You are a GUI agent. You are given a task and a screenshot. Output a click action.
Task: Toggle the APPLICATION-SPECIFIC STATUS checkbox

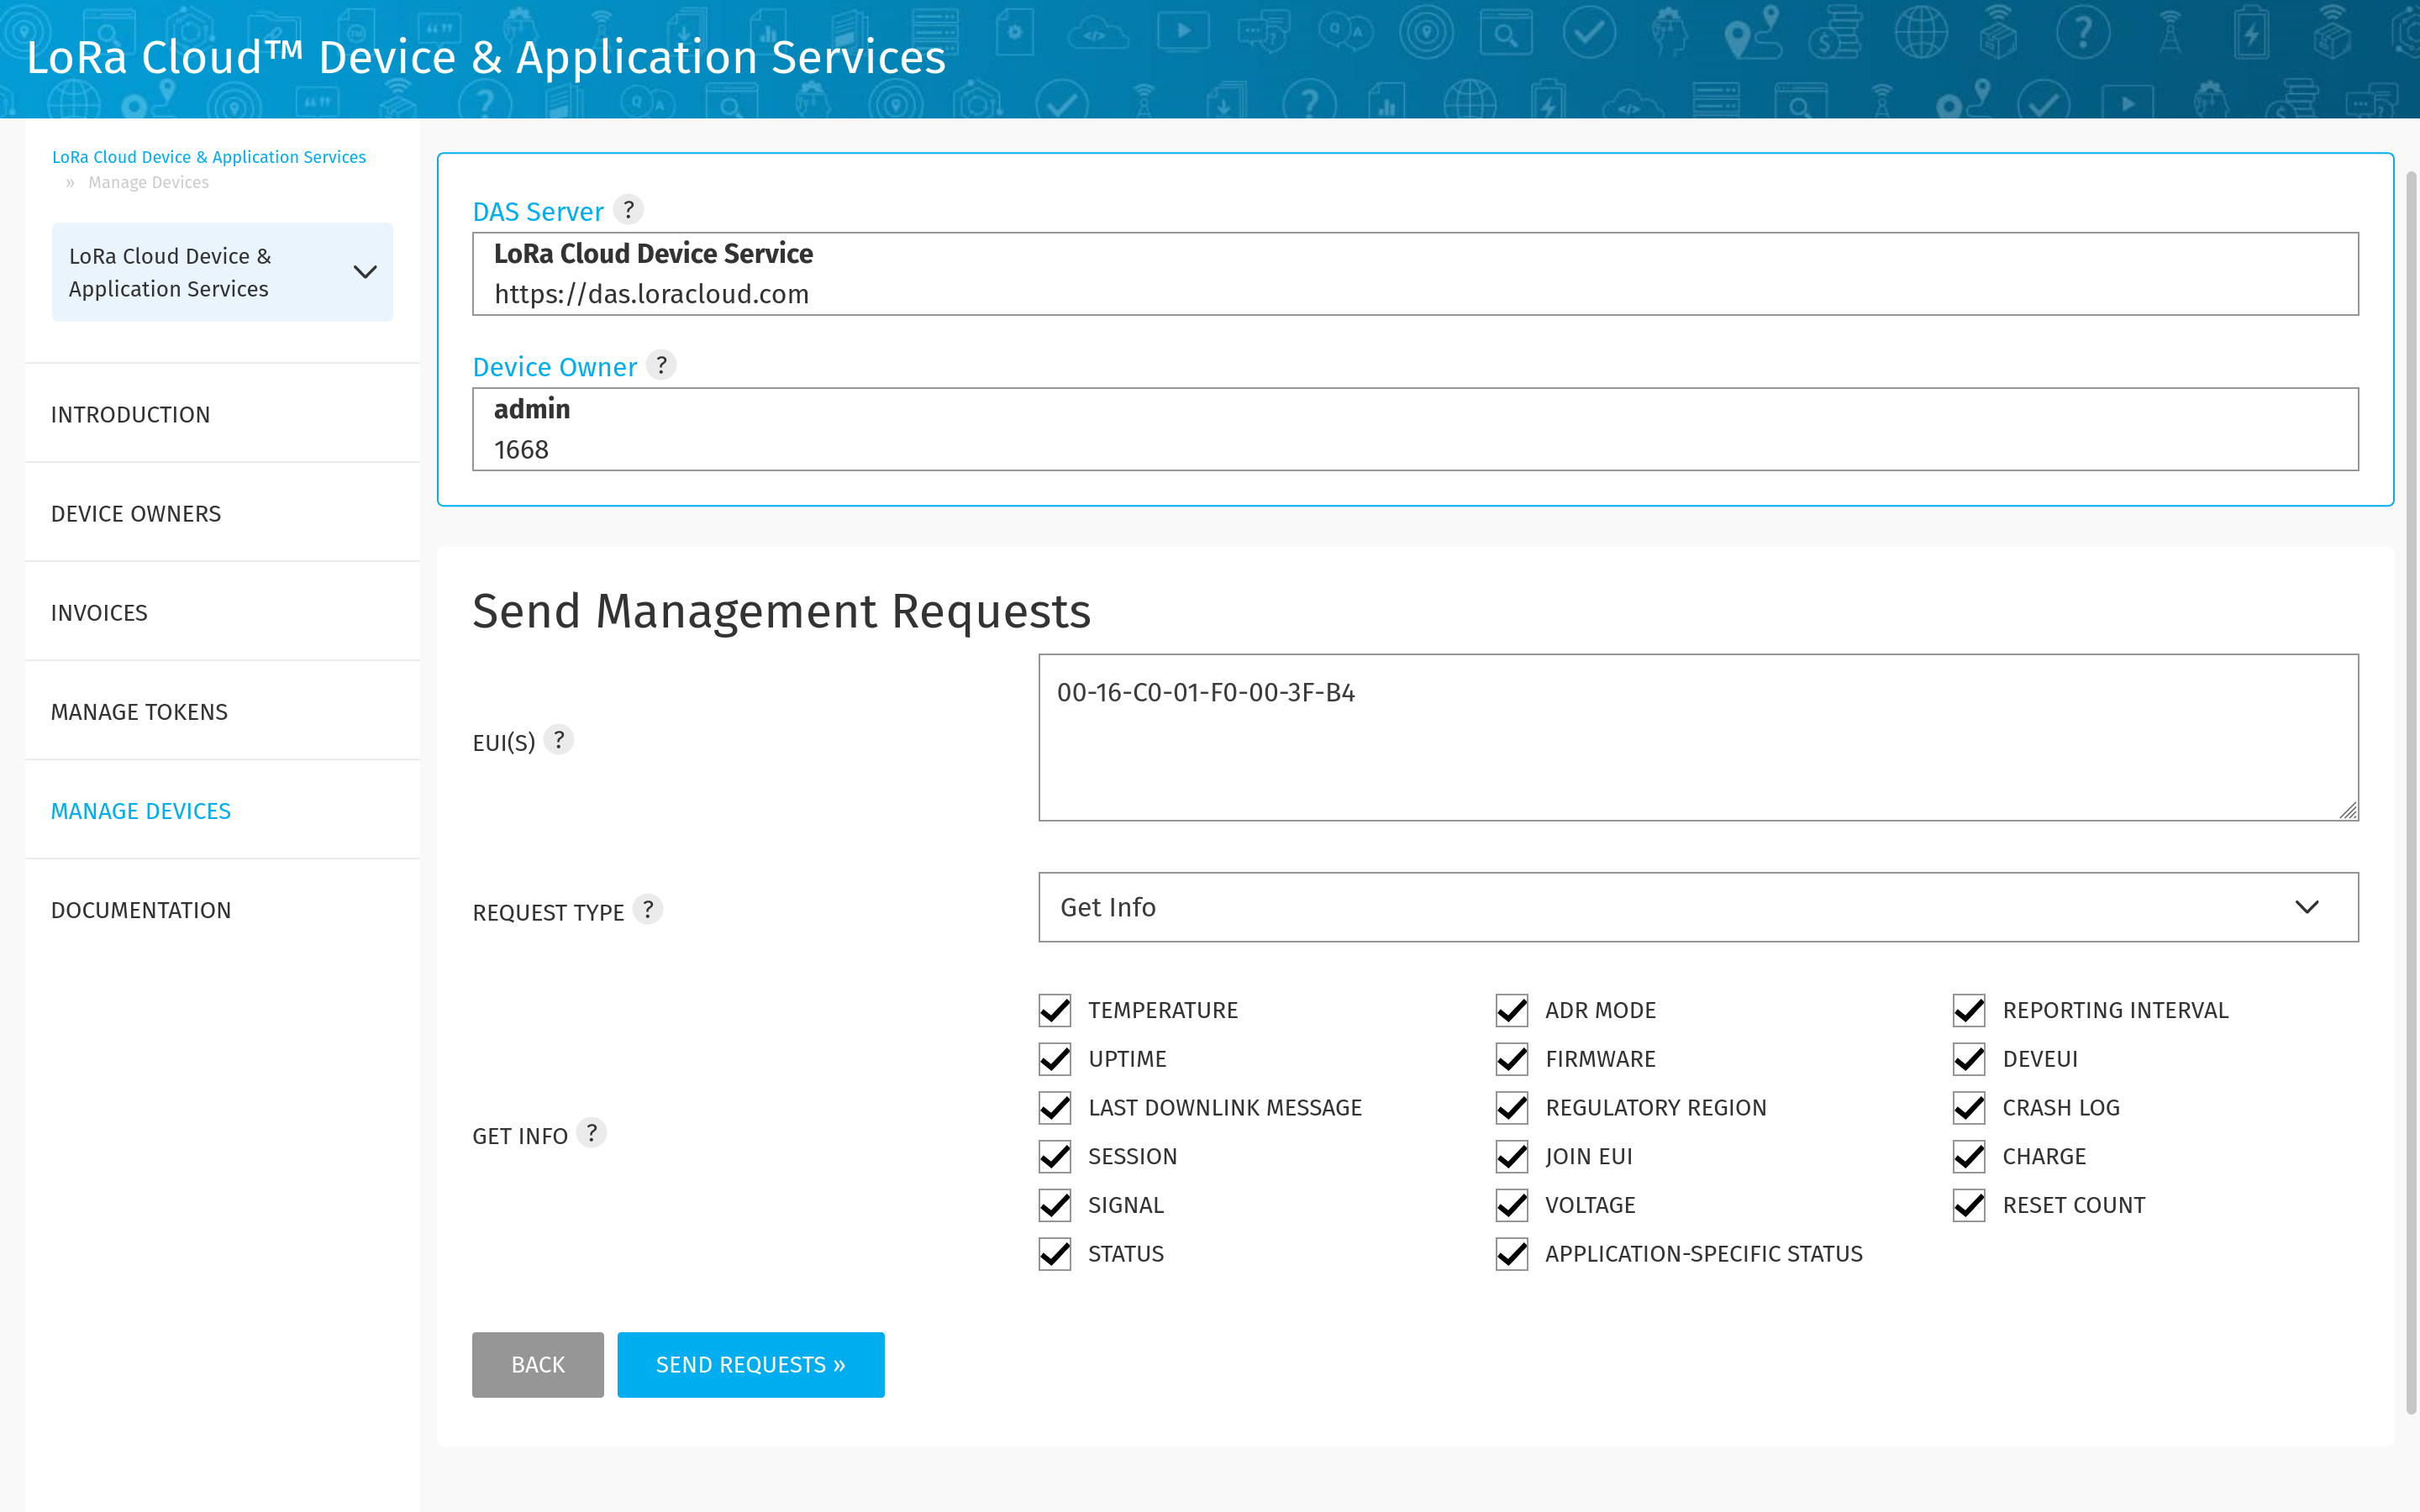[1512, 1254]
